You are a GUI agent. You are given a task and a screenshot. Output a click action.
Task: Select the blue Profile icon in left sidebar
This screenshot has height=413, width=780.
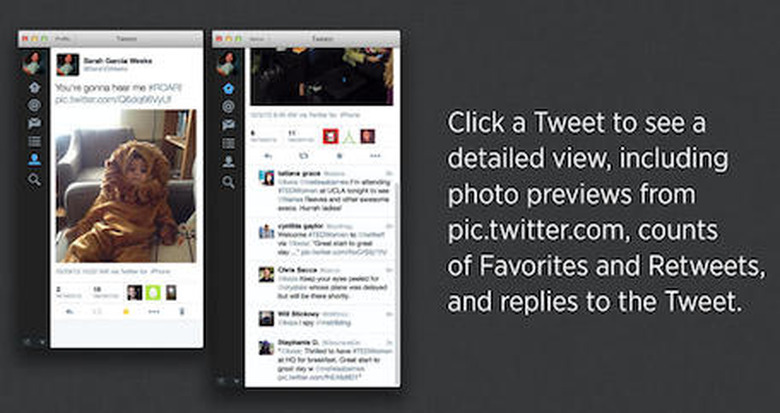tap(34, 160)
